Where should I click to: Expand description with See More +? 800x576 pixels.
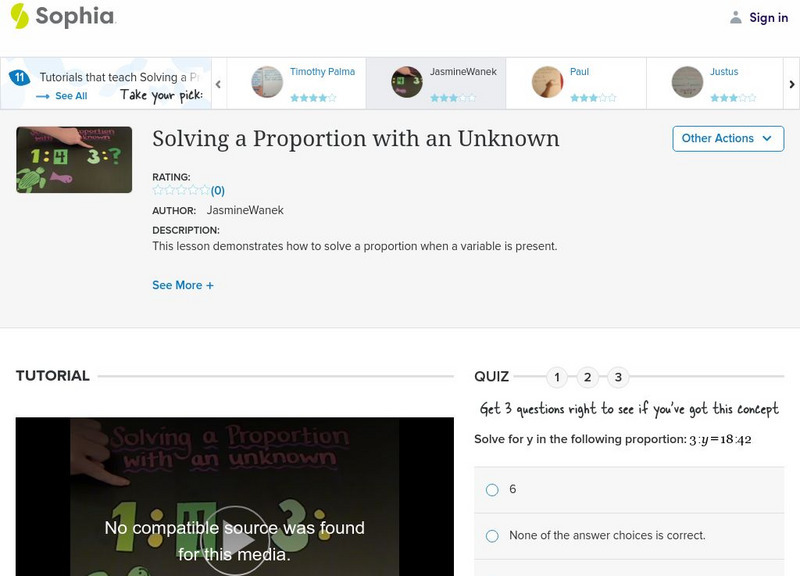[183, 285]
